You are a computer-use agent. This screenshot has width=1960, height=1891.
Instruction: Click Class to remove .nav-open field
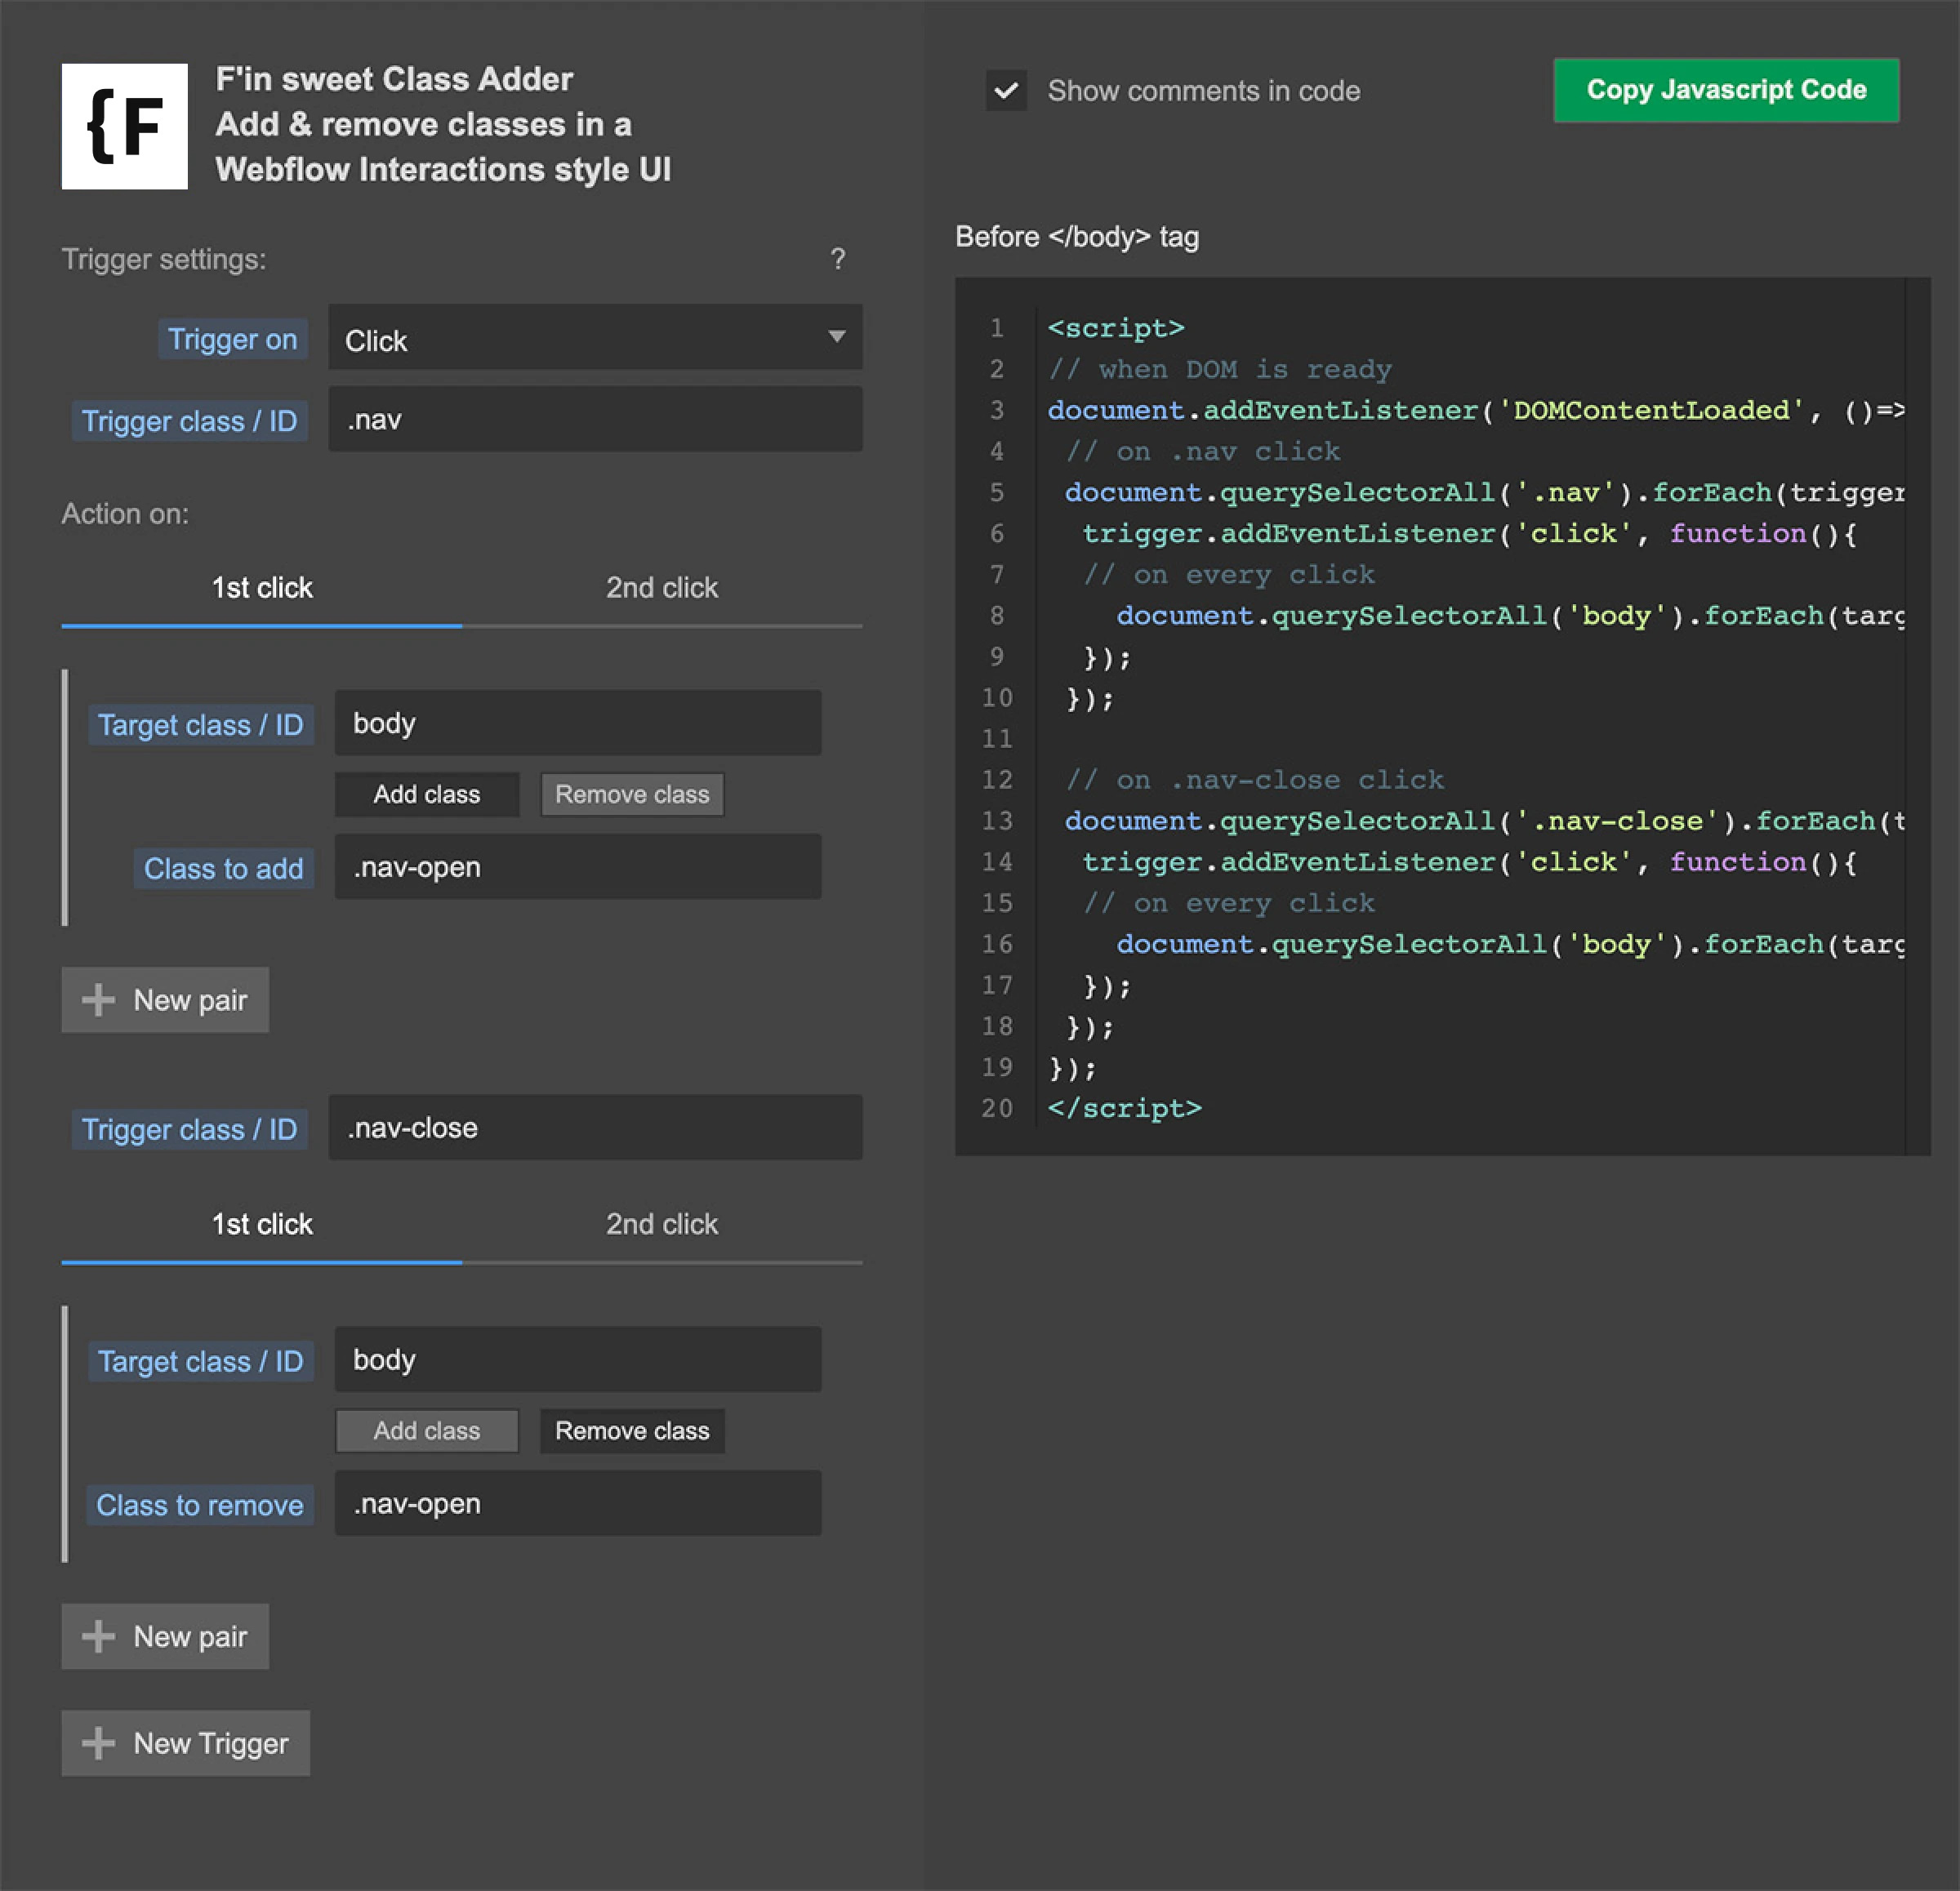(x=577, y=1503)
